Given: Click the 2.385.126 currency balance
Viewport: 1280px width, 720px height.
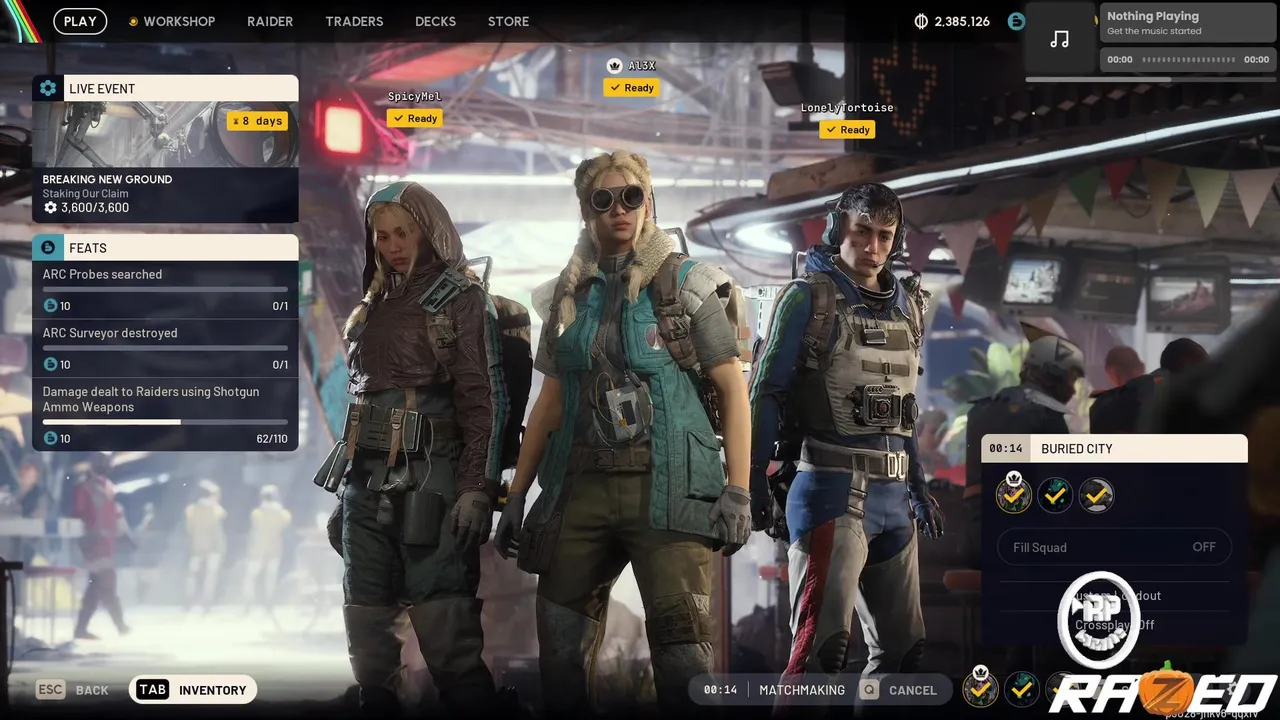Looking at the screenshot, I should (x=962, y=21).
